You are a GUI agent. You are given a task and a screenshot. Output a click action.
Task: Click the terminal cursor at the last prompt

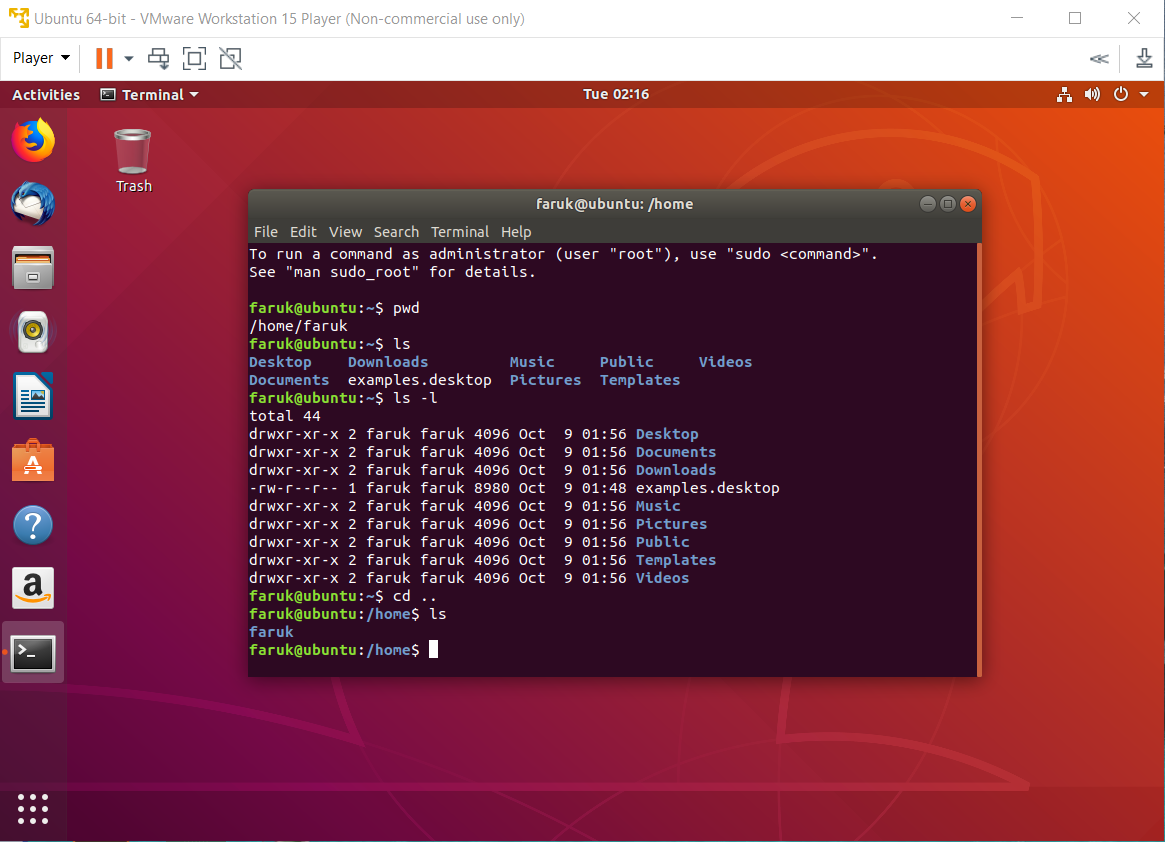[433, 650]
